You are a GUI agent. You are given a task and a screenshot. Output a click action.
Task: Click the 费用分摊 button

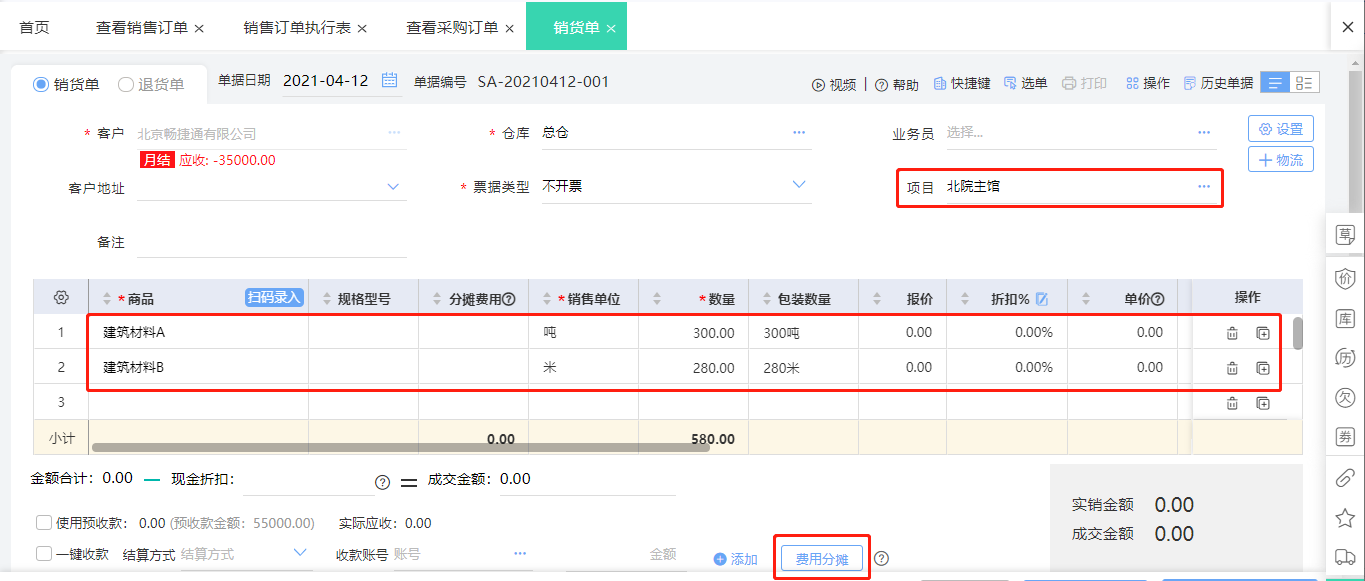click(821, 559)
